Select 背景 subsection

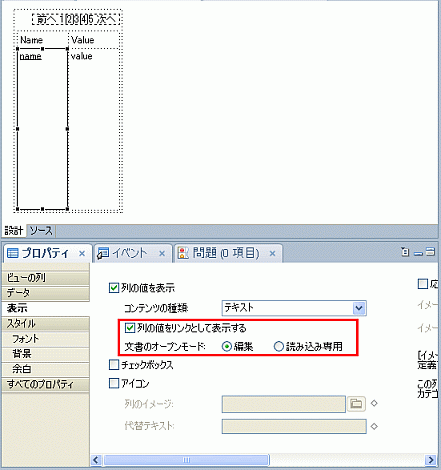pyautogui.click(x=45, y=354)
